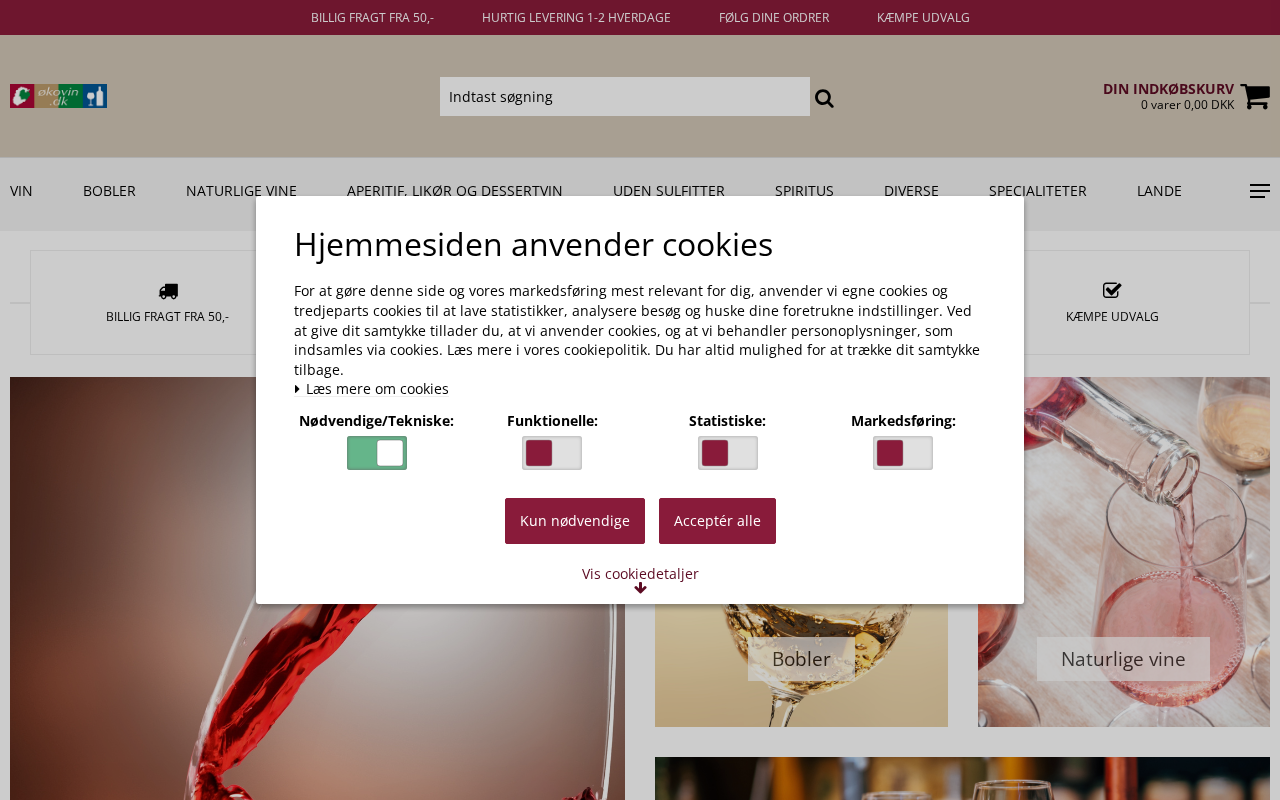Click the search magnifier icon
Image resolution: width=1280 pixels, height=800 pixels.
pyautogui.click(x=824, y=98)
